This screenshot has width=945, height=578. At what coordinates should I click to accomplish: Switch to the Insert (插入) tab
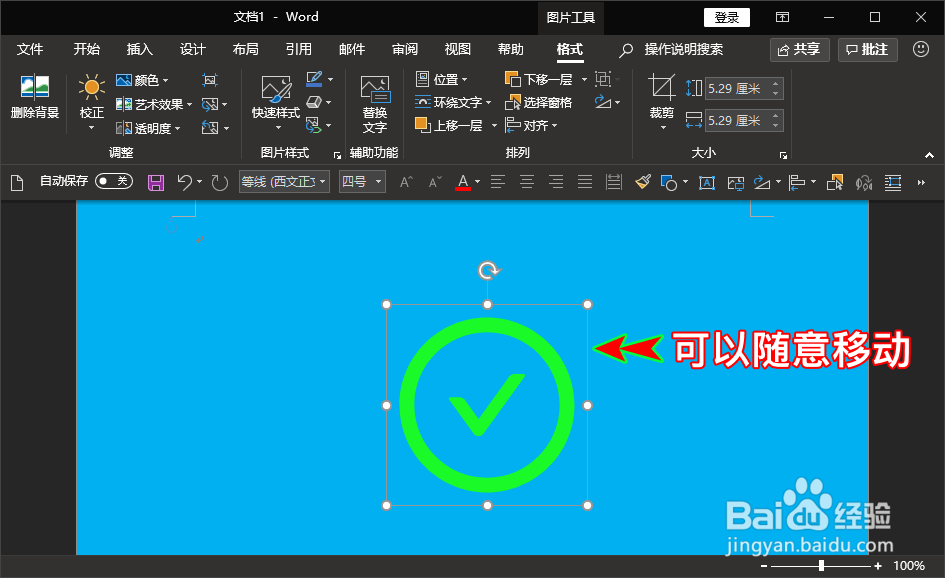coord(140,49)
